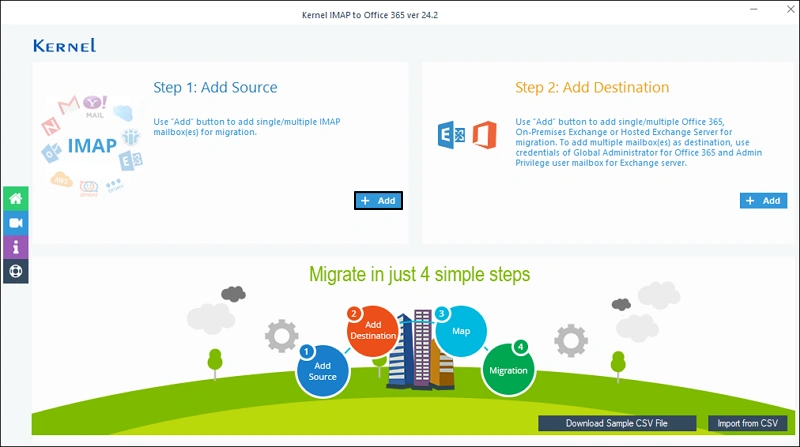Click the orange Office 365 icon

484,135
